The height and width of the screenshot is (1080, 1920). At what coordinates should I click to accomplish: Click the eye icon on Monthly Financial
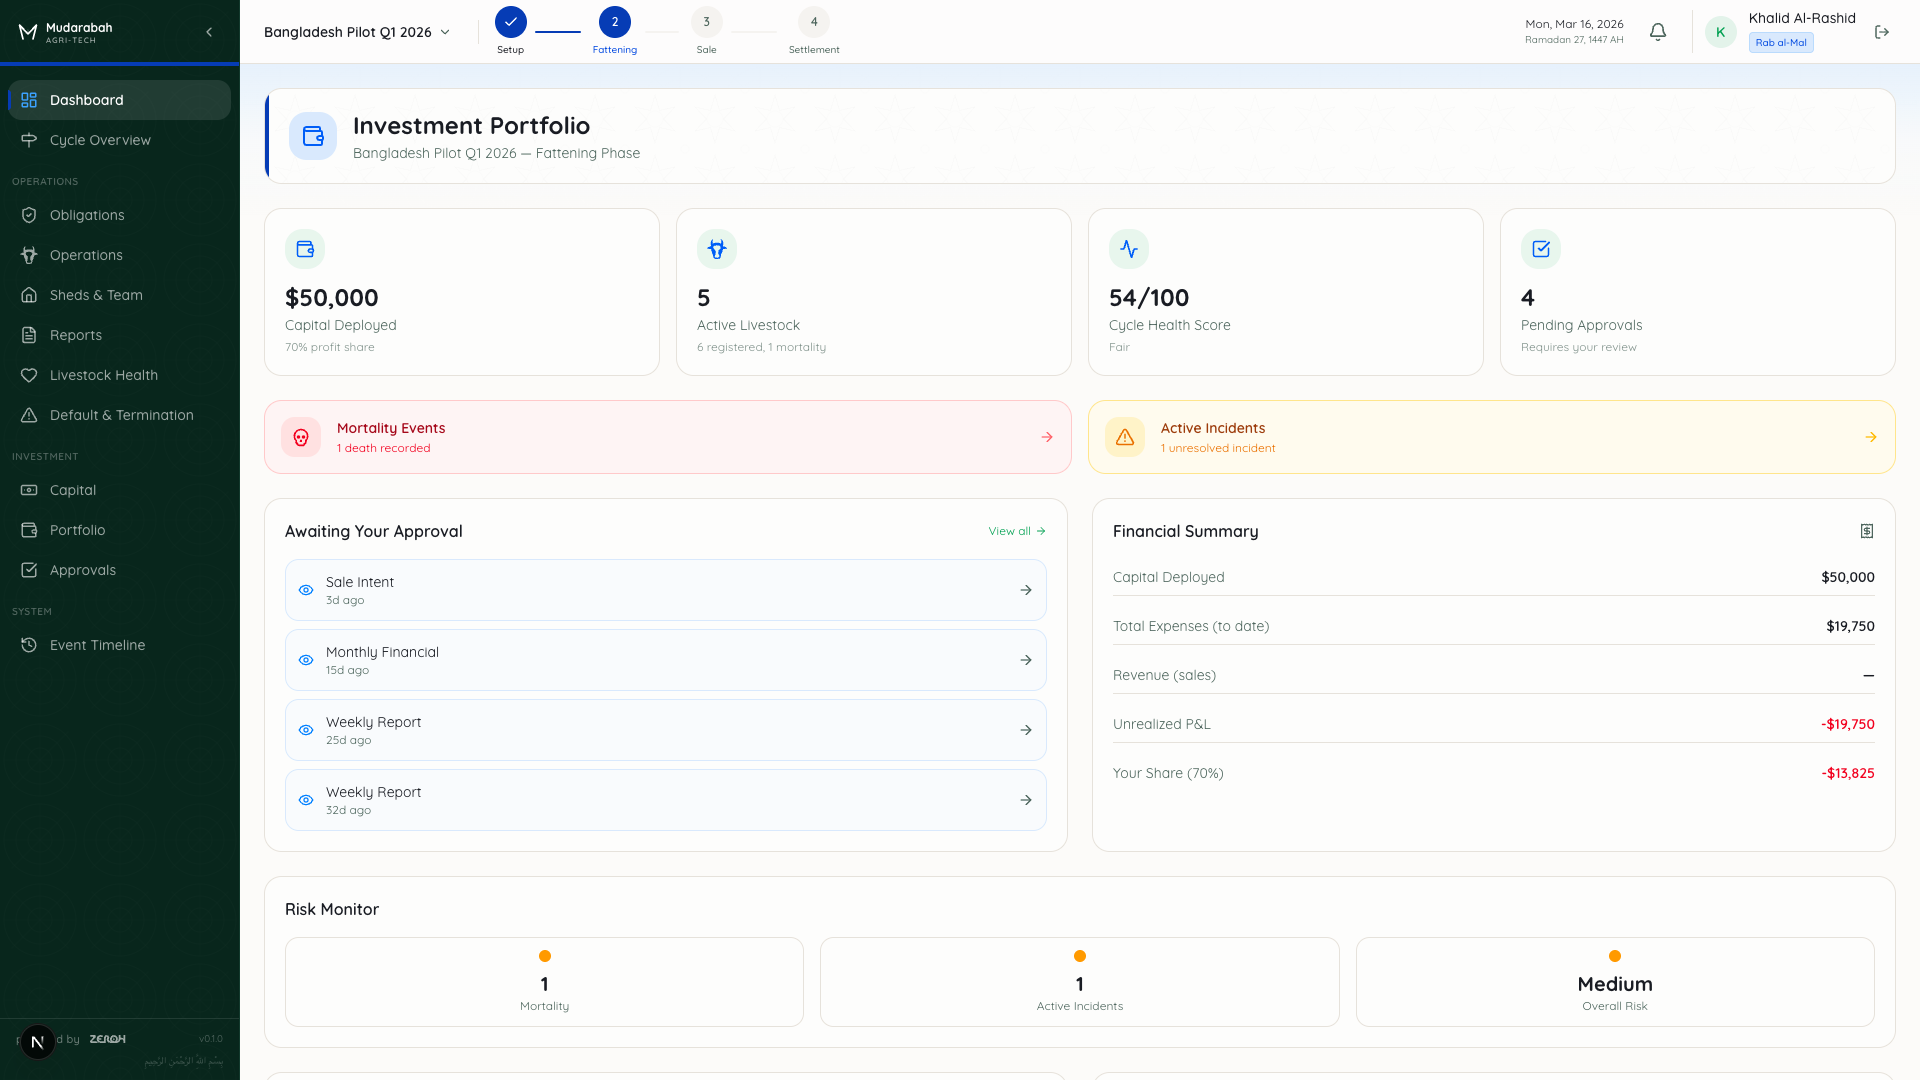[306, 660]
